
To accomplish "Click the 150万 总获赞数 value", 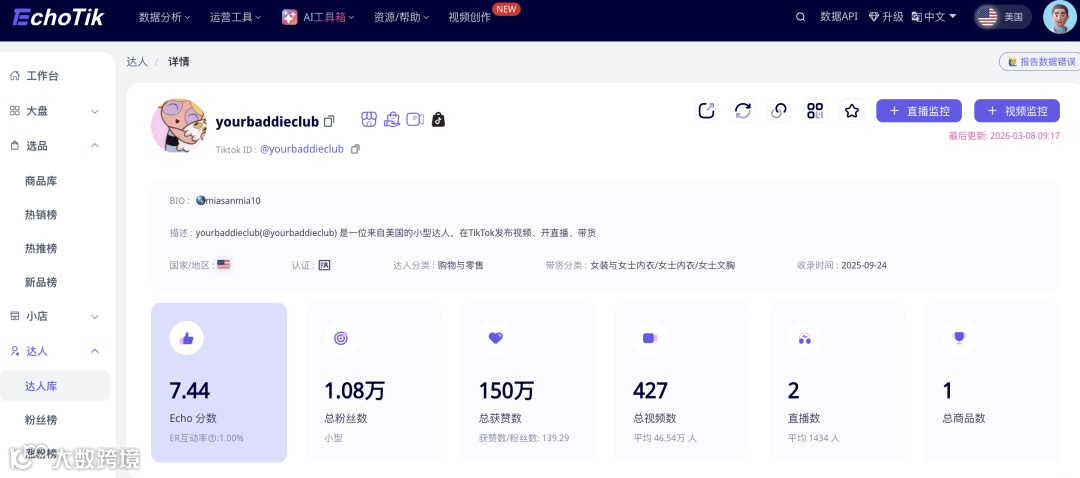I will (506, 391).
